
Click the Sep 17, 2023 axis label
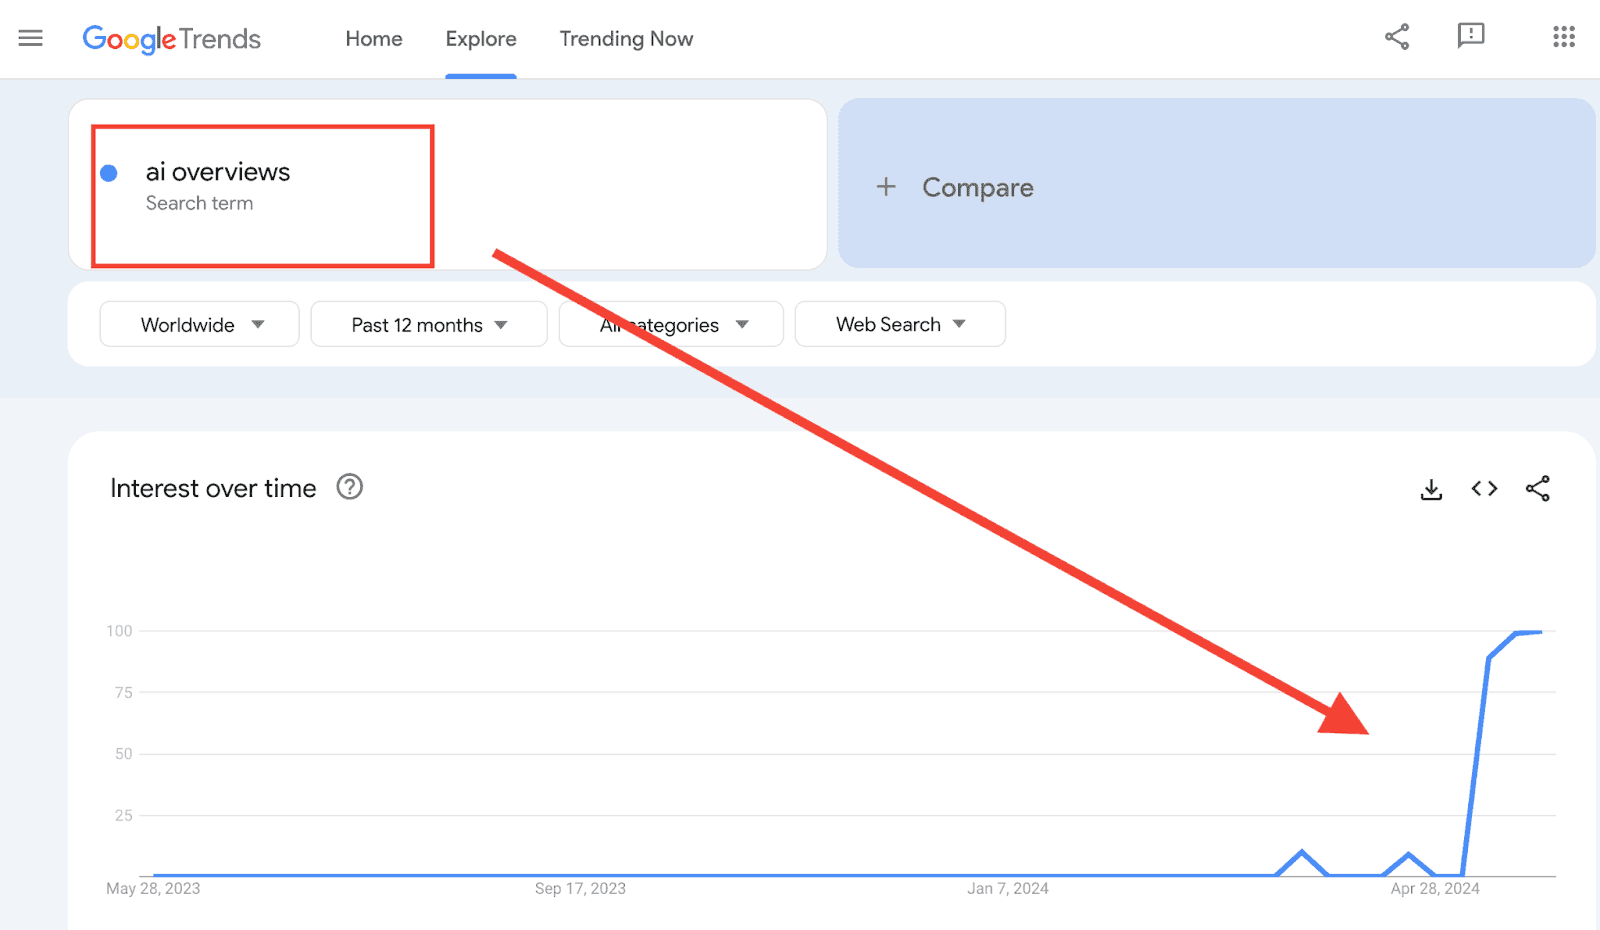click(580, 888)
